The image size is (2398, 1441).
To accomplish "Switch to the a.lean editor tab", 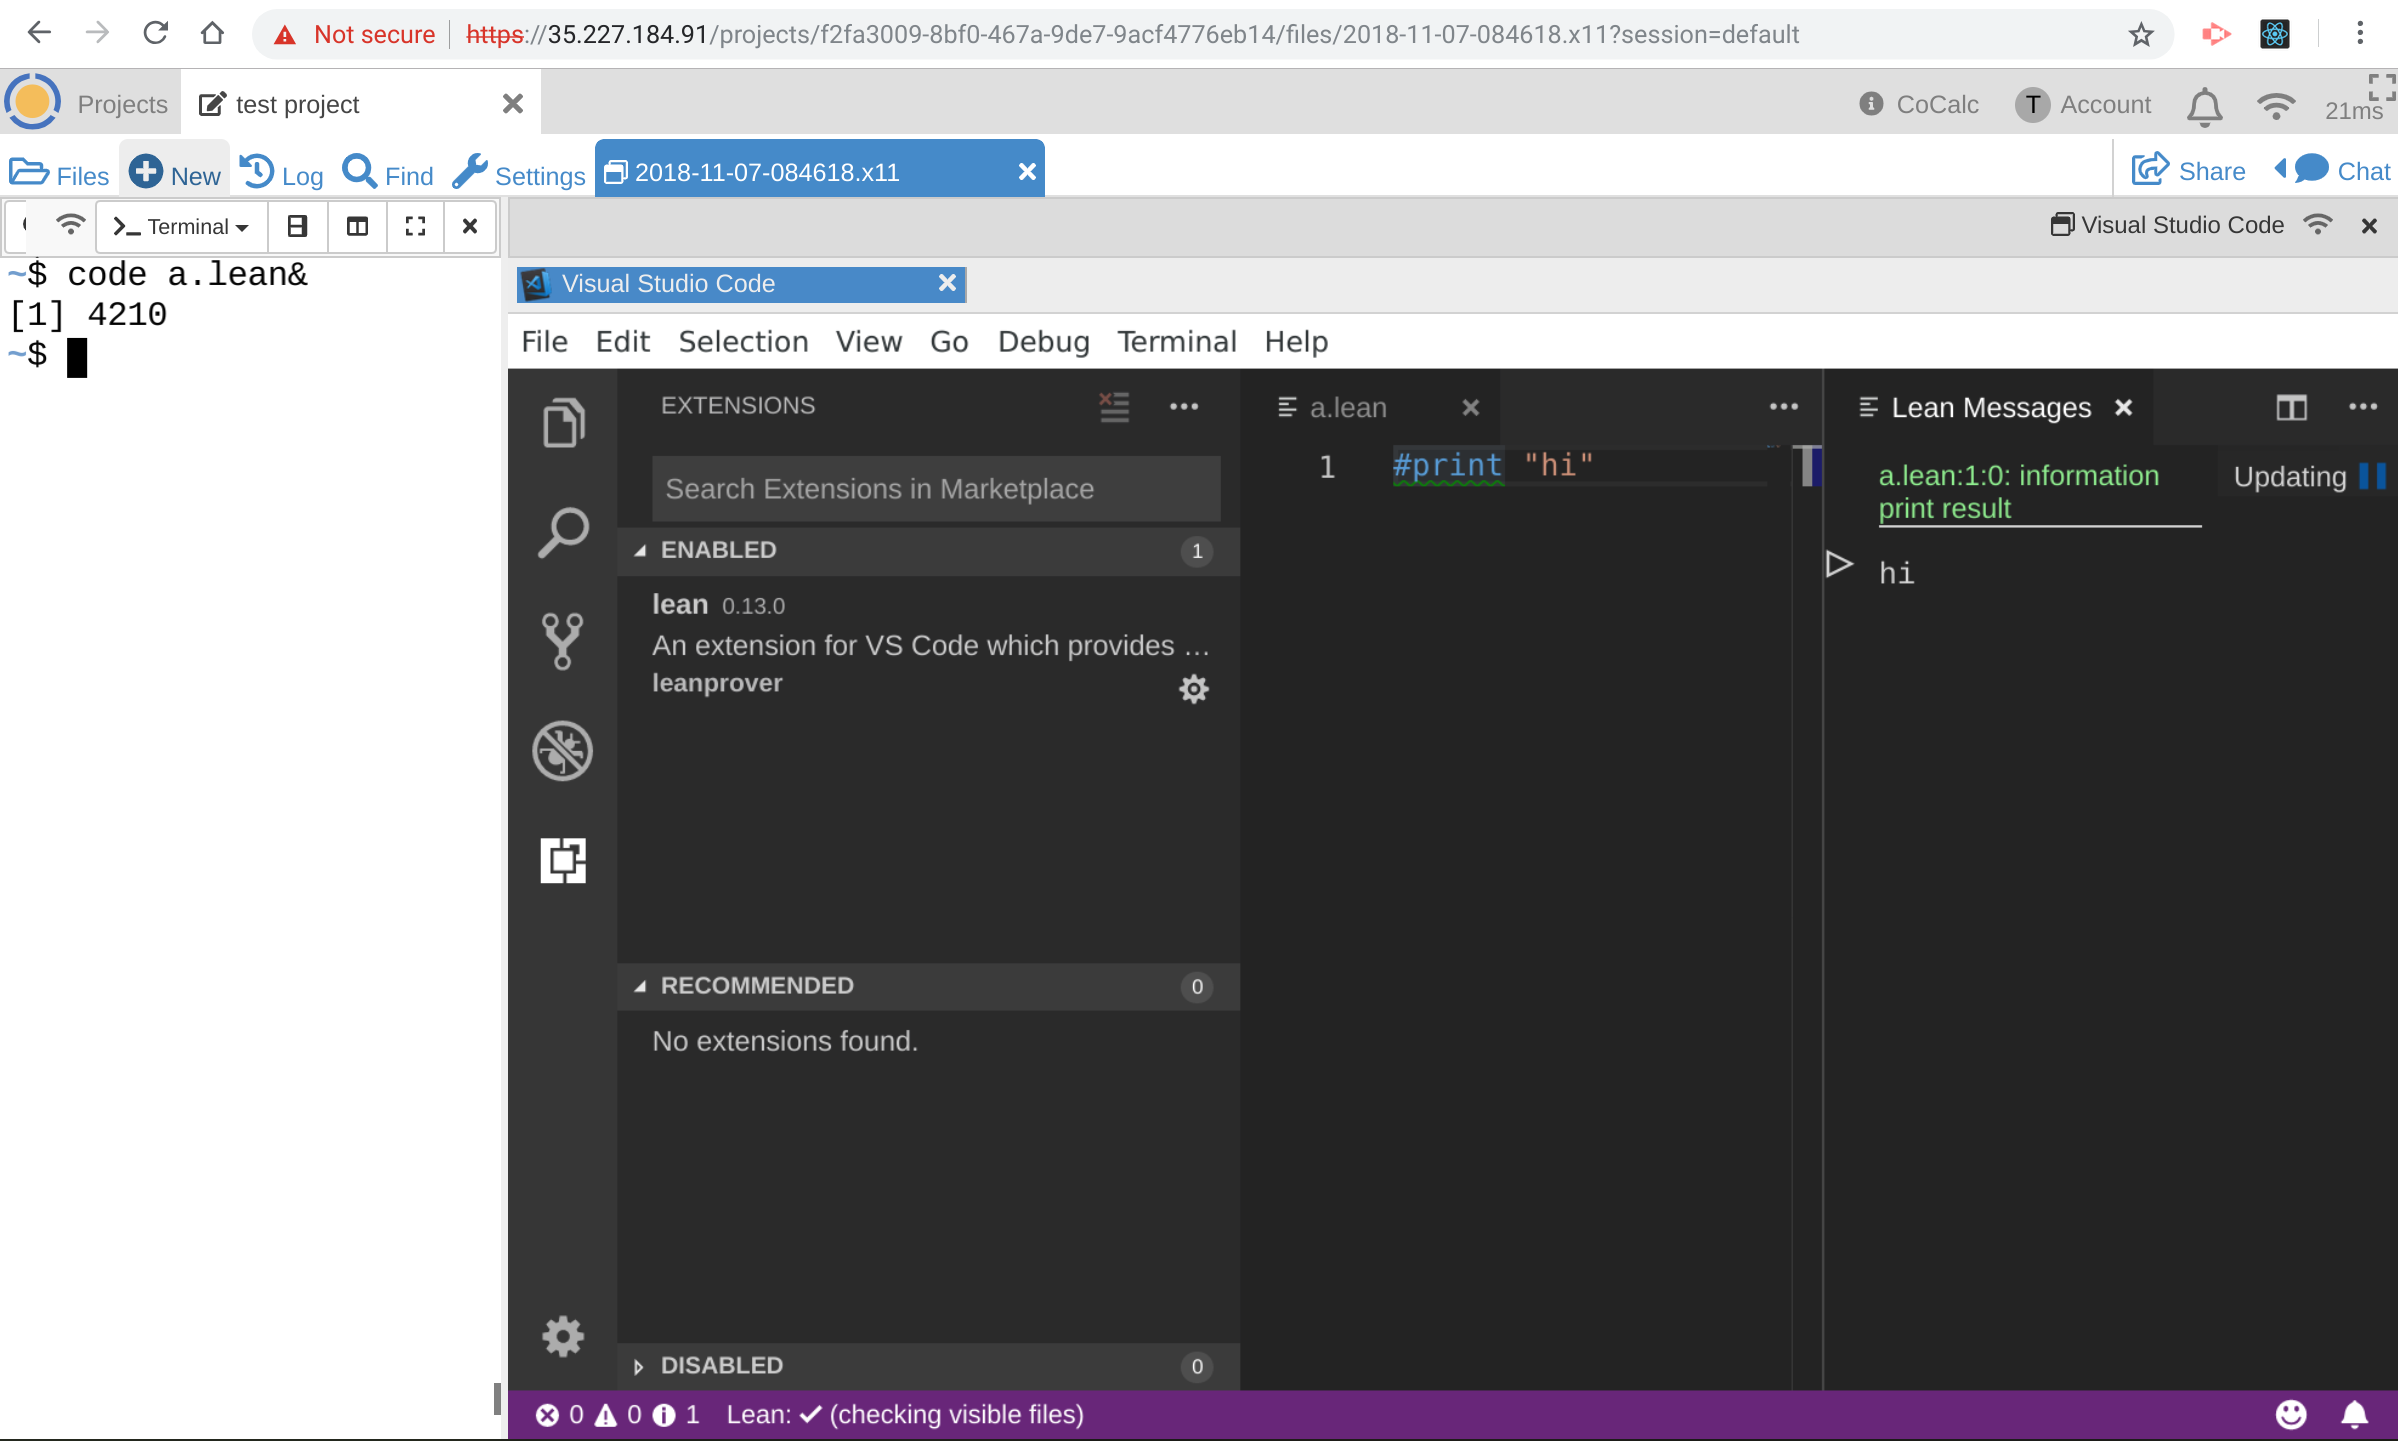I will (1347, 408).
